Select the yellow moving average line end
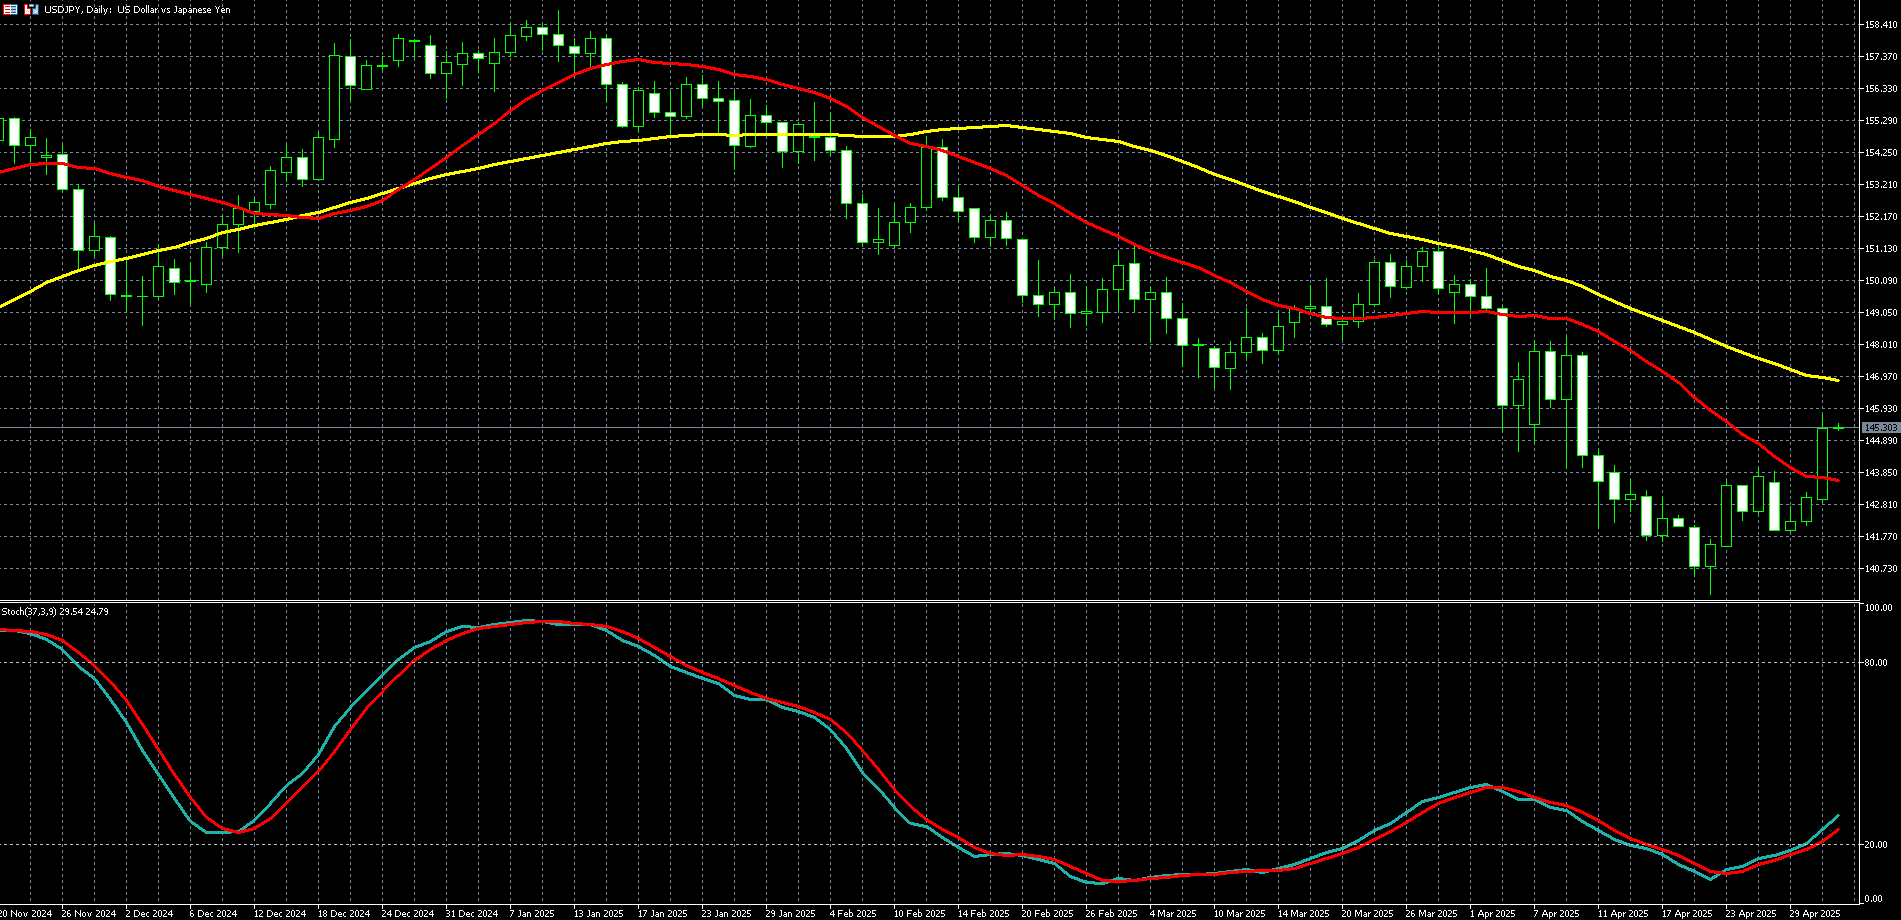 click(1836, 380)
